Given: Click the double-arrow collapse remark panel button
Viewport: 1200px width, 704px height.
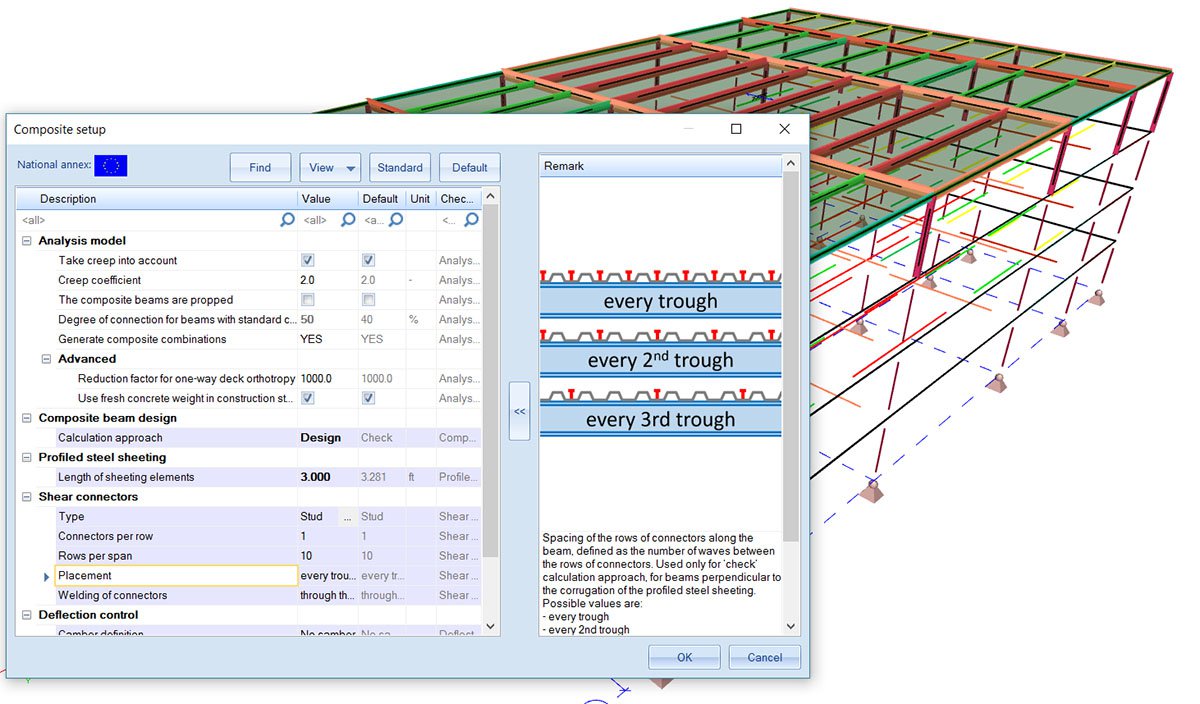Looking at the screenshot, I should pos(519,410).
